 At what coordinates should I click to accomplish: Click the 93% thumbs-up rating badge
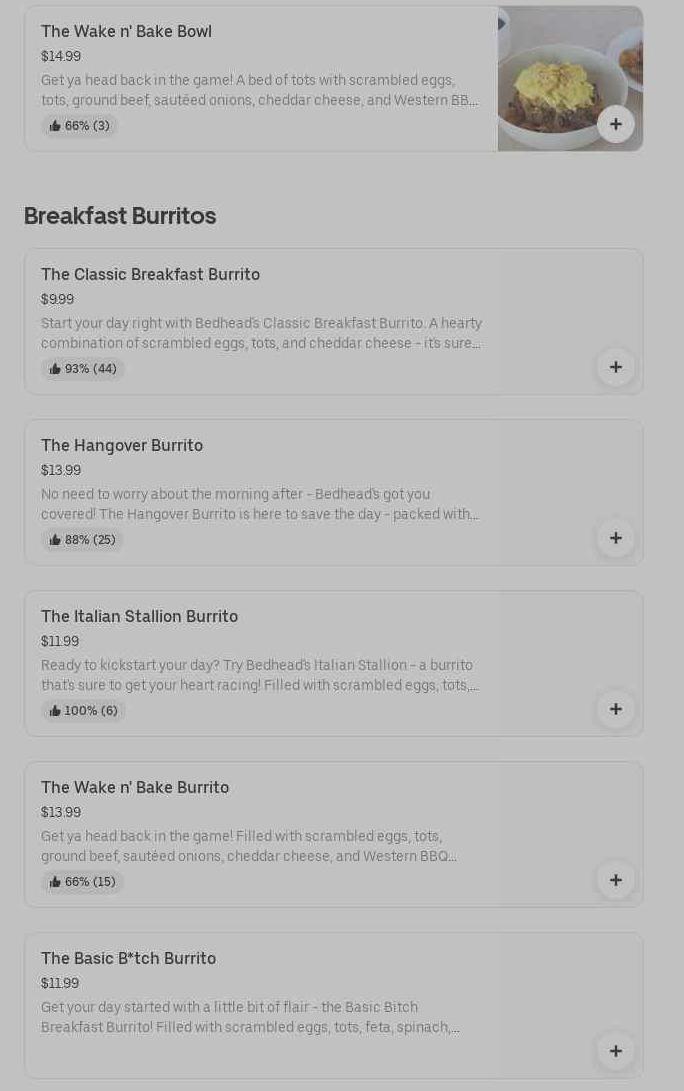pyautogui.click(x=83, y=369)
